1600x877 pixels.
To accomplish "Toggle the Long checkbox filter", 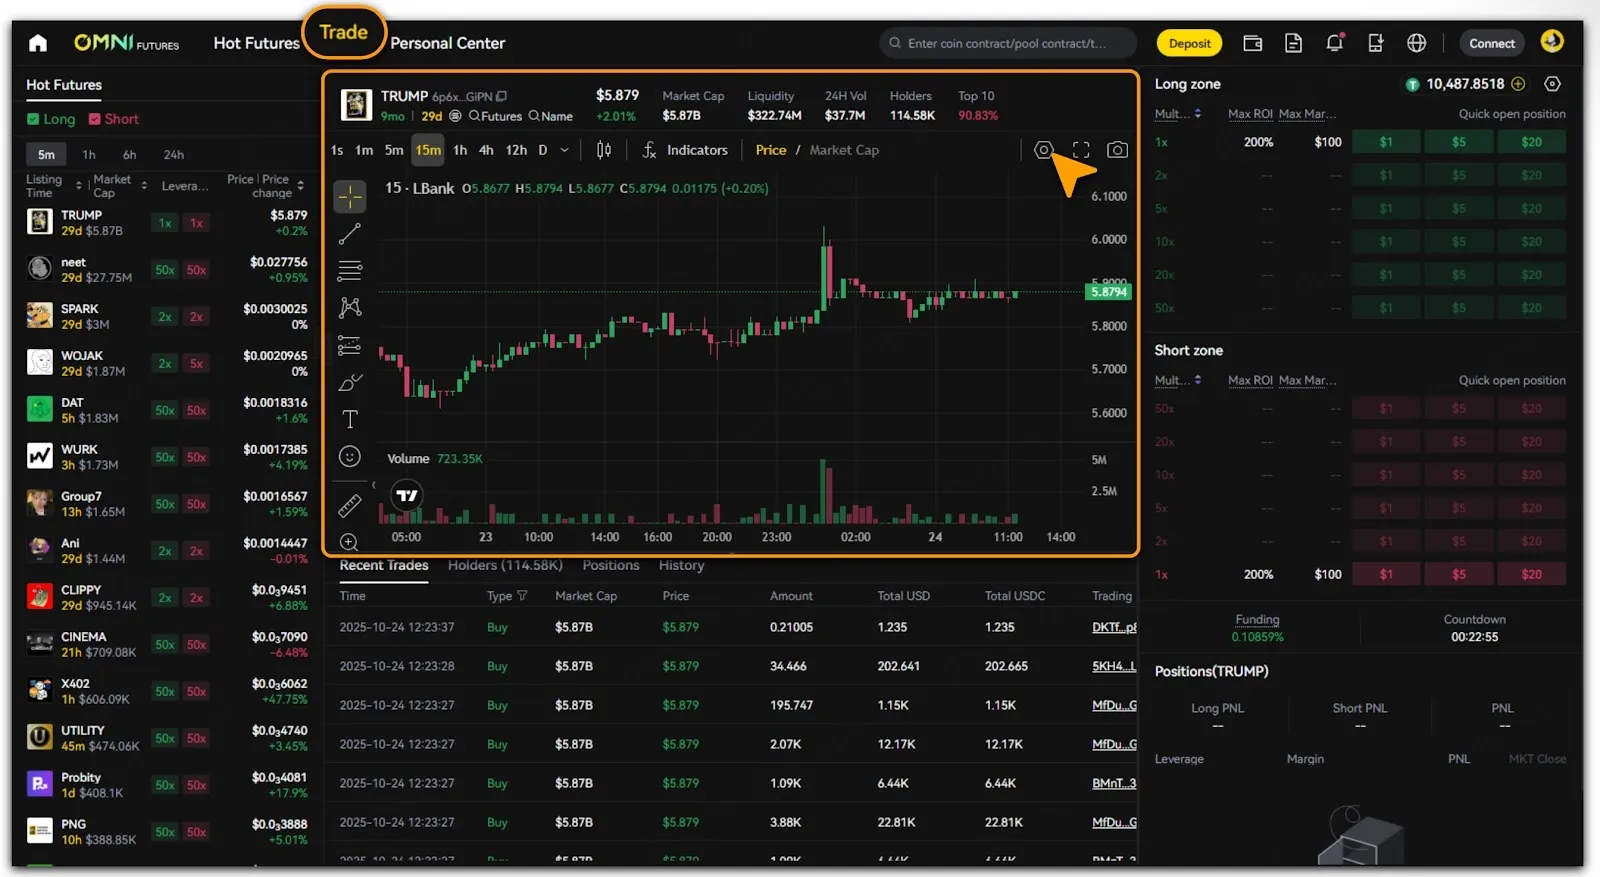I will click(33, 119).
